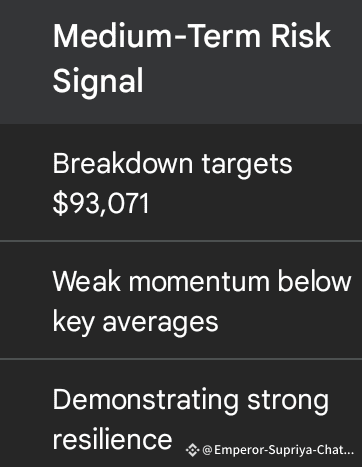Click the Binance logo icon in watermark

click(x=192, y=450)
